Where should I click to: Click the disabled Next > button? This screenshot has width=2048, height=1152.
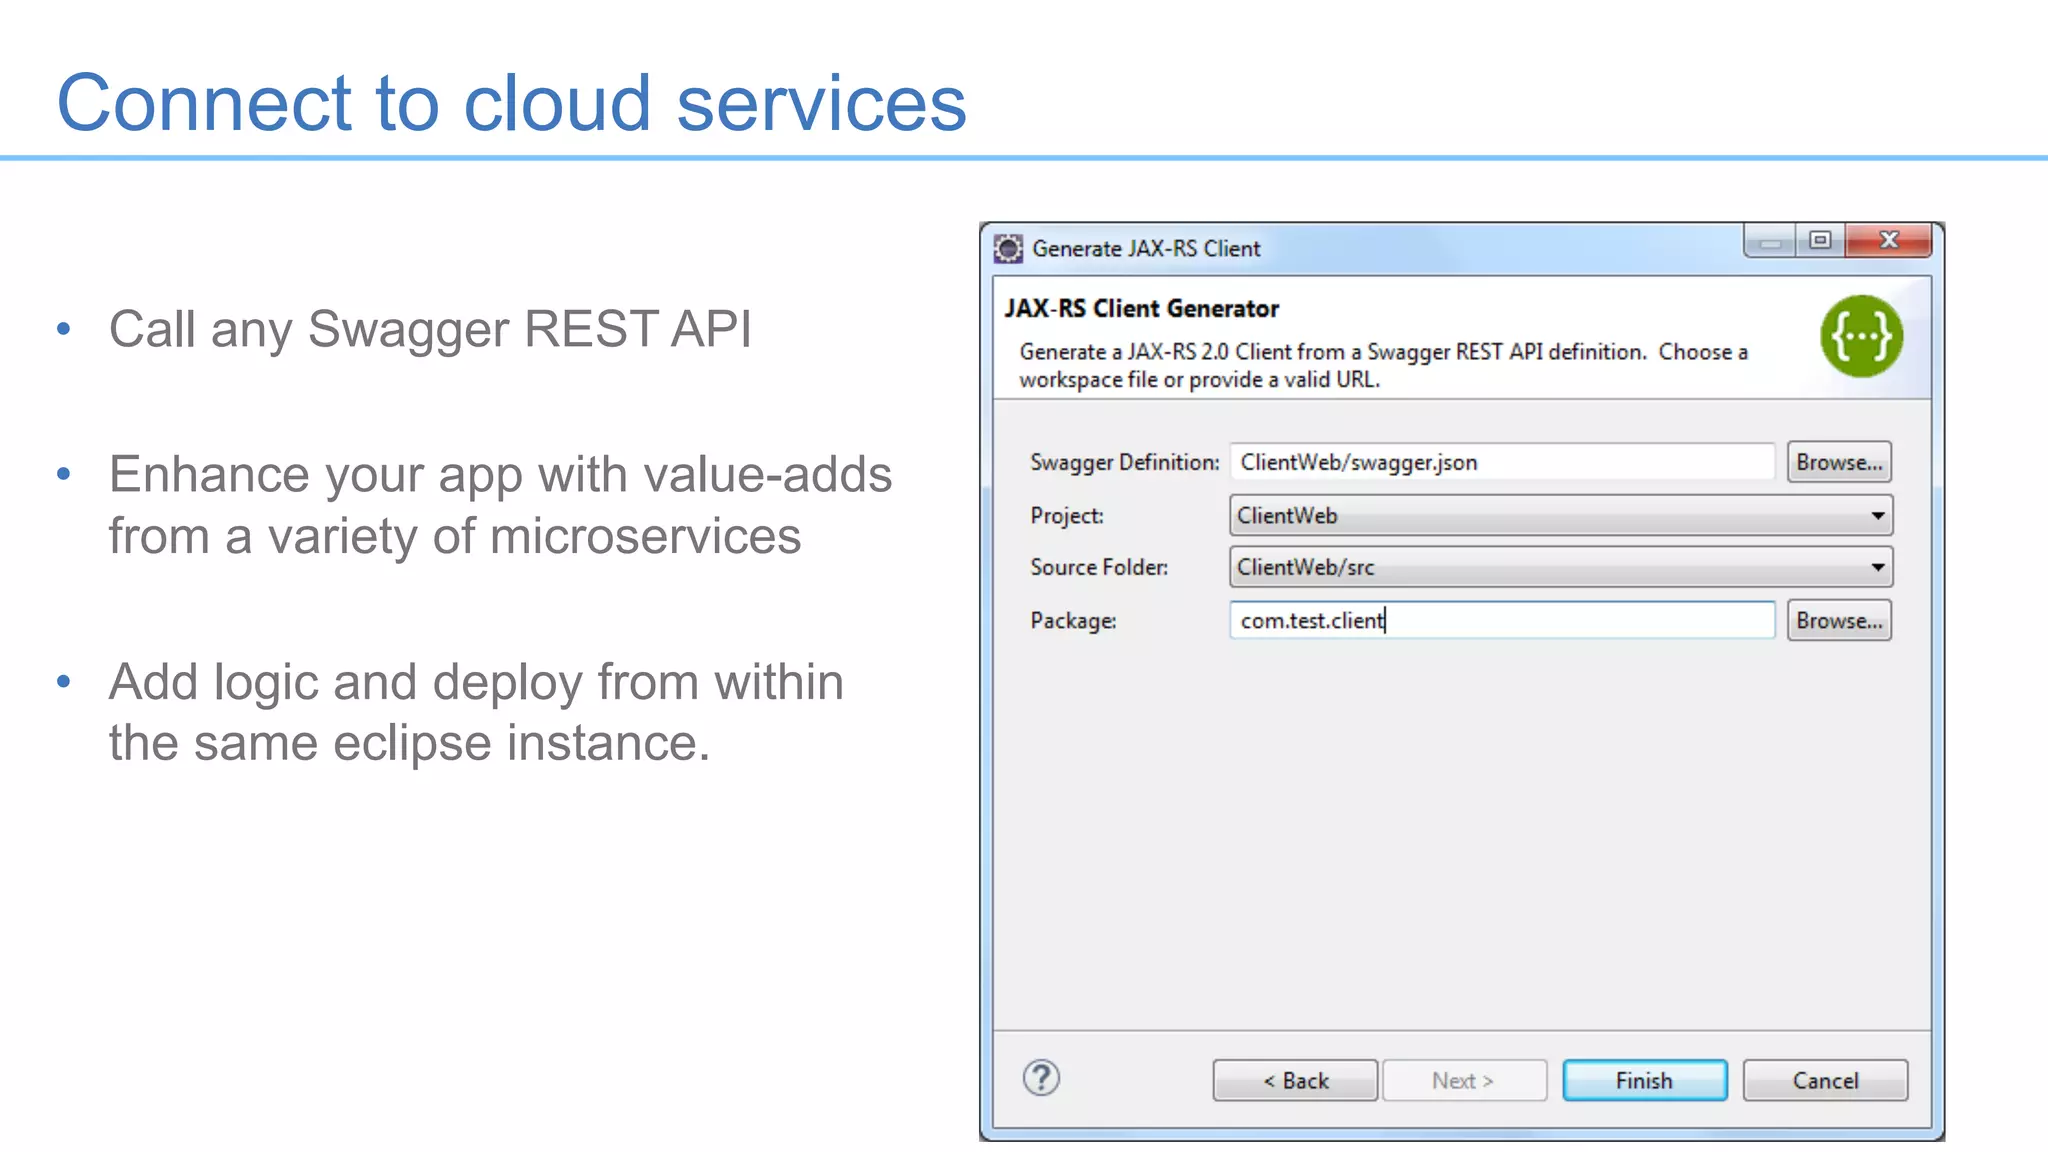pos(1464,1080)
